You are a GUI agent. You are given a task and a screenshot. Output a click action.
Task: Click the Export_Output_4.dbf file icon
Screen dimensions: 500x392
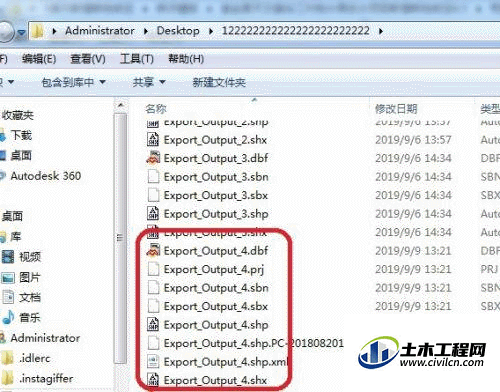(x=153, y=250)
